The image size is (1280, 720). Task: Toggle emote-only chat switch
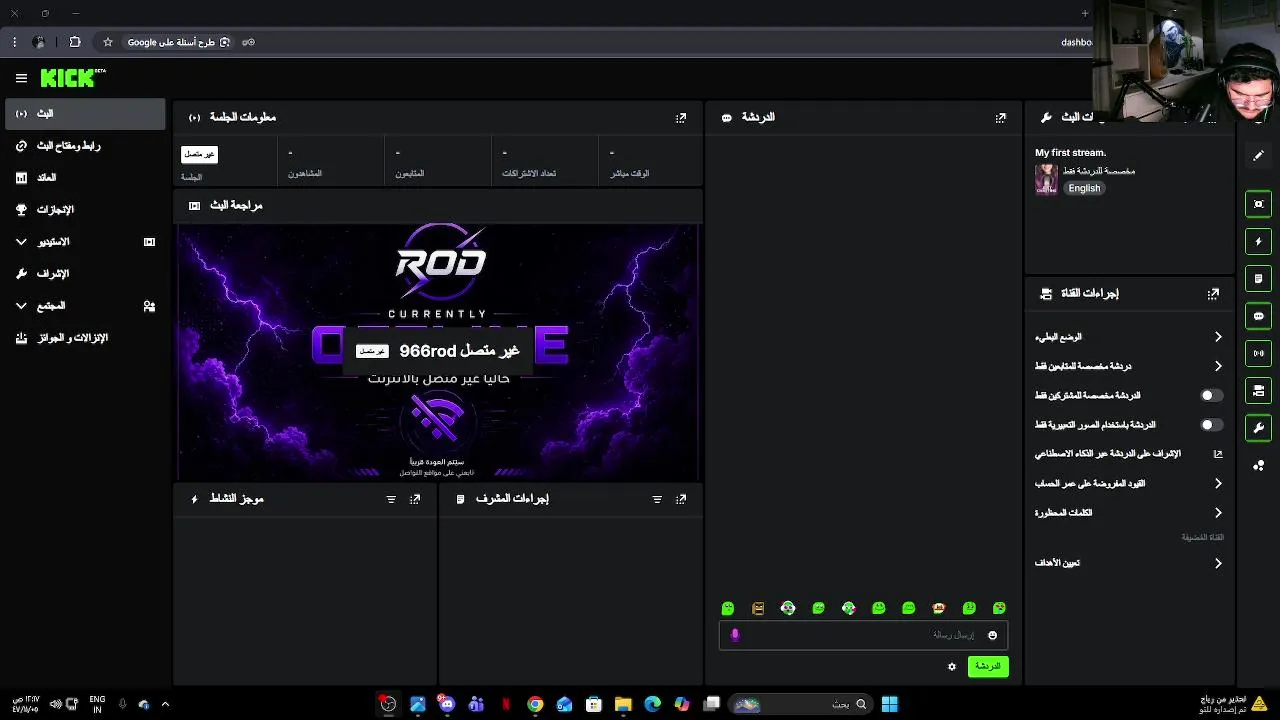[x=1211, y=425]
